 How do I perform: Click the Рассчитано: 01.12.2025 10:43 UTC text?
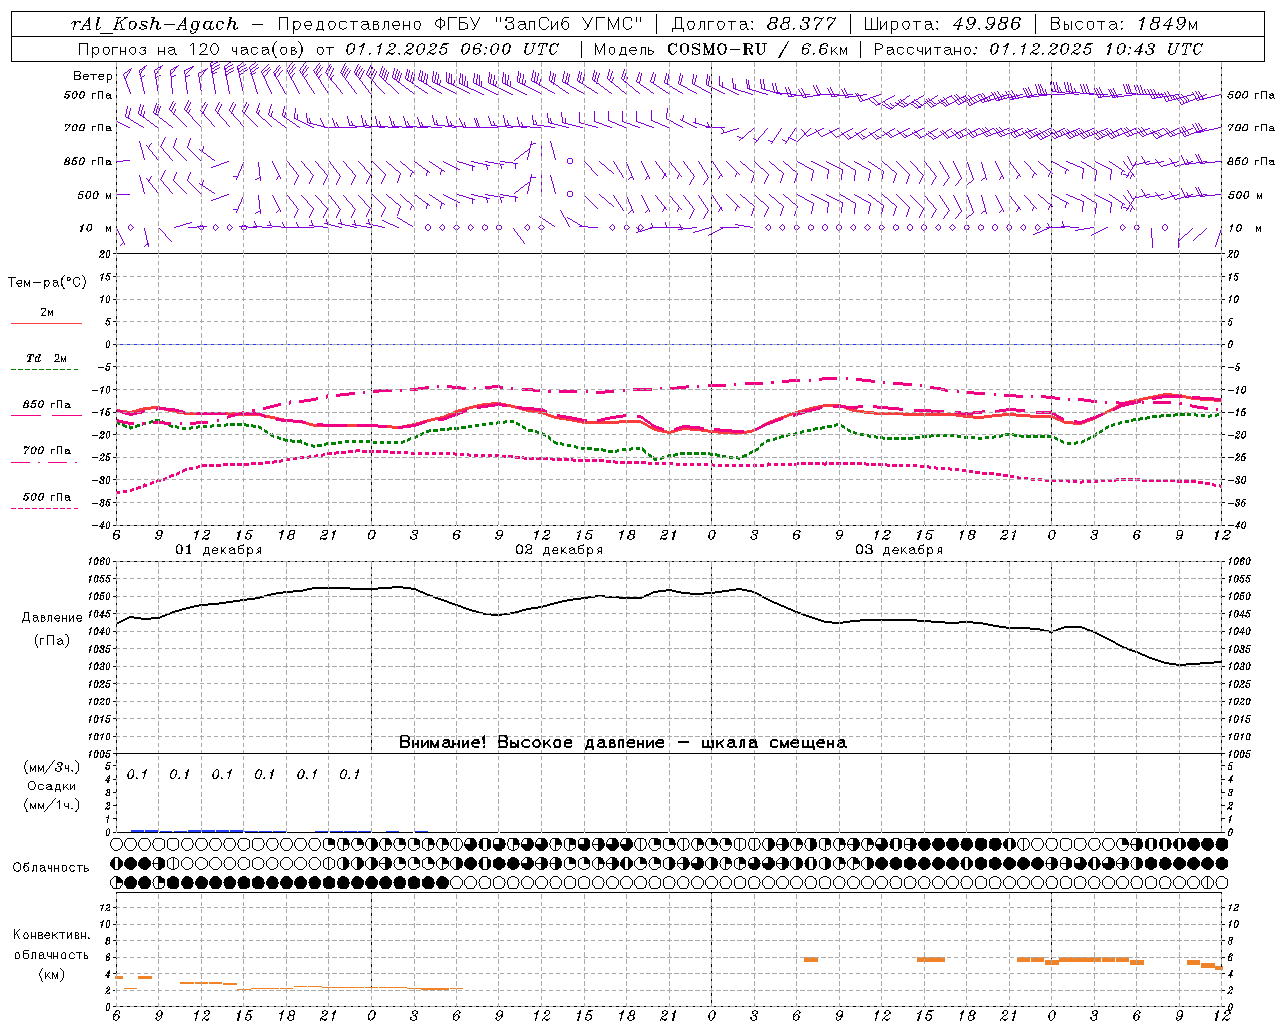click(1038, 49)
